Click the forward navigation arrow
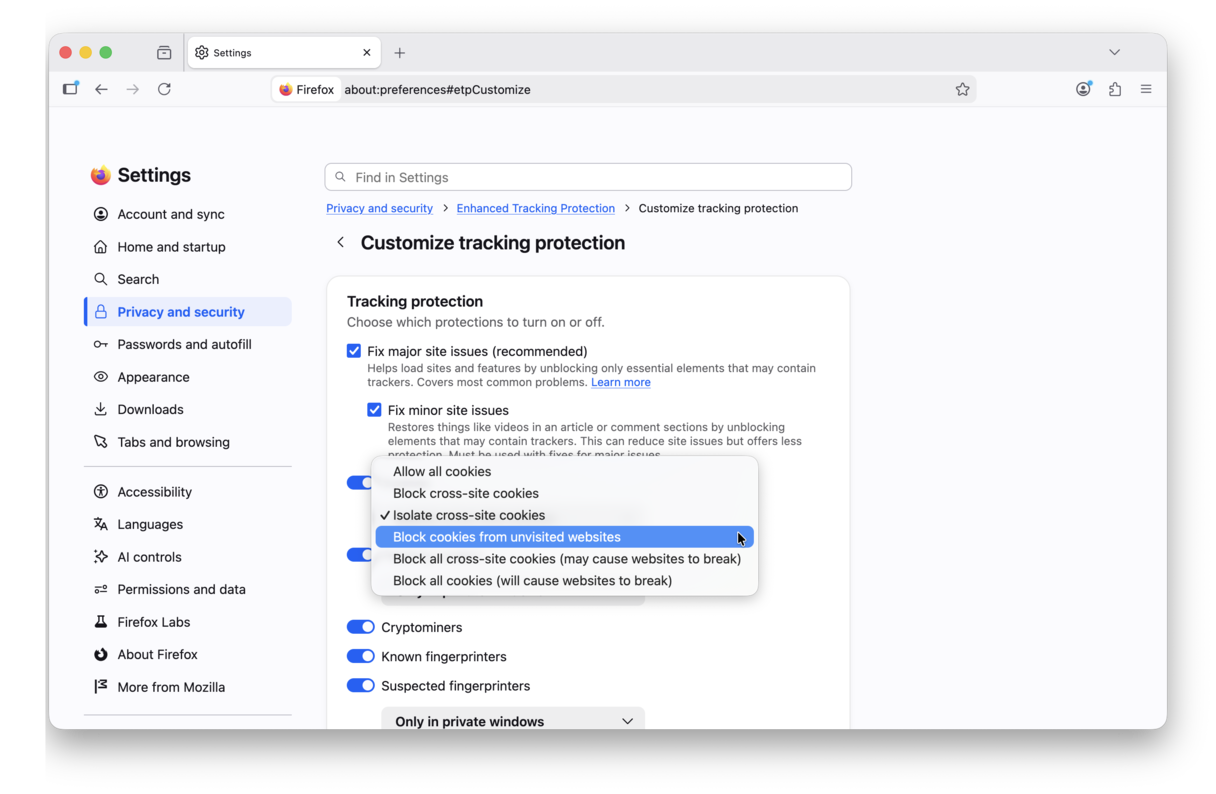This screenshot has height=794, width=1216. (x=133, y=89)
